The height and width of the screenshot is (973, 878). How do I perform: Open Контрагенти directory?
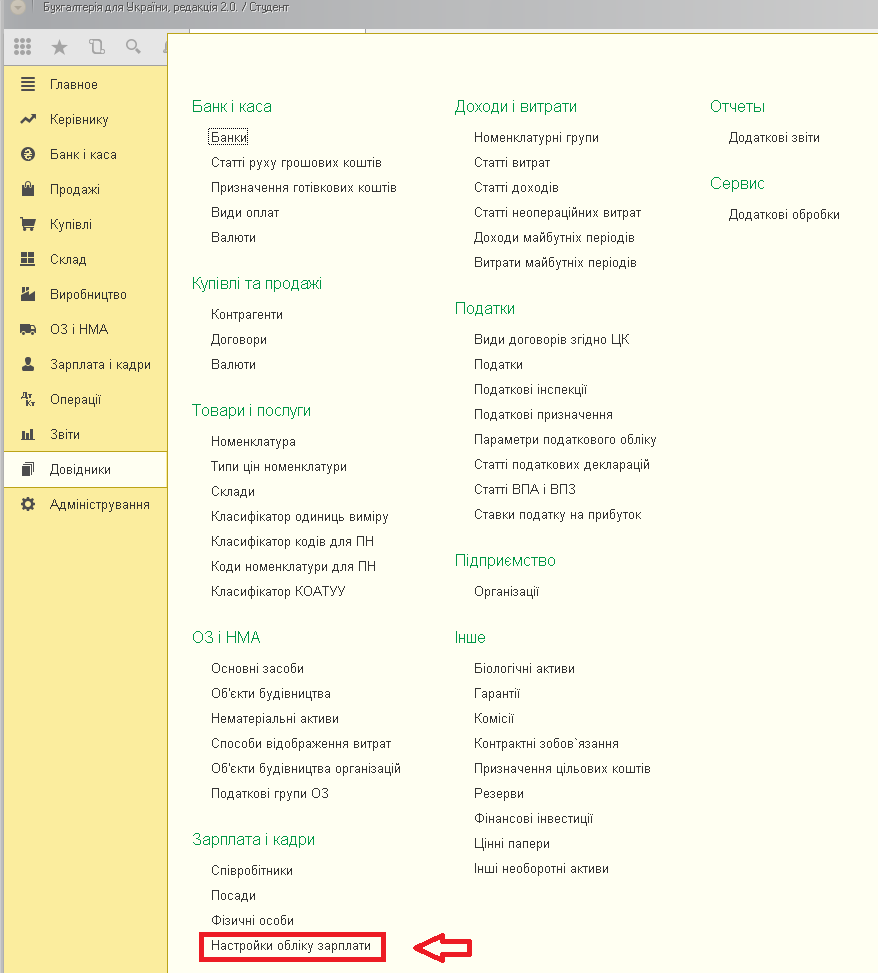(x=247, y=315)
